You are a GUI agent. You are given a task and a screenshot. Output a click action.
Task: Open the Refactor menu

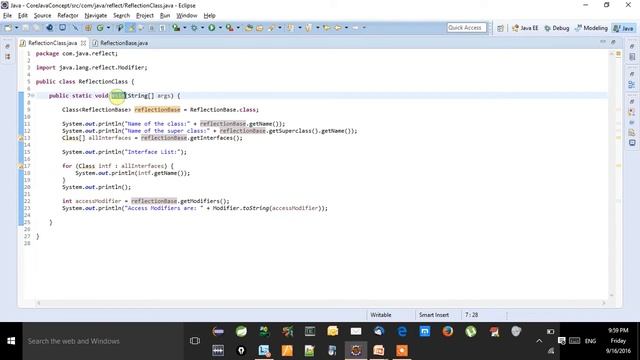[68, 16]
